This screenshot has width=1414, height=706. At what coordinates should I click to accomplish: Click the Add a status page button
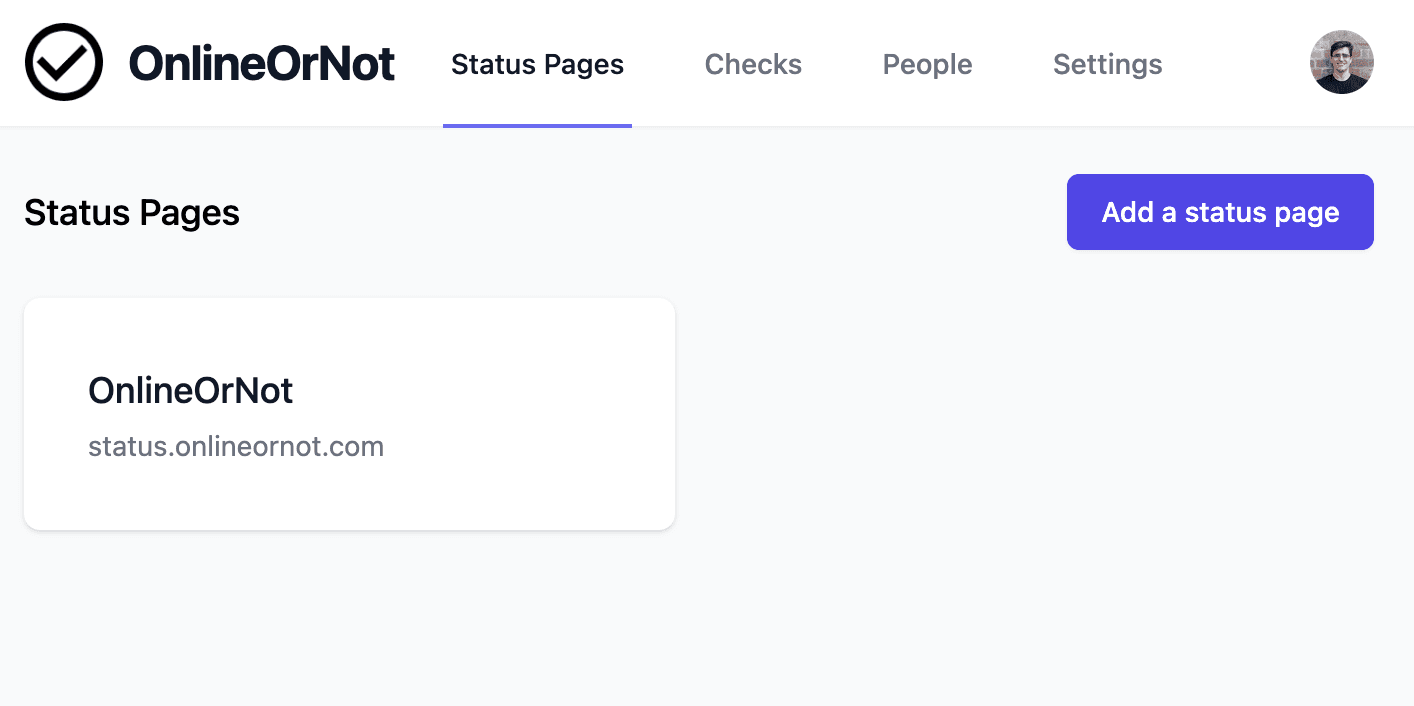[x=1220, y=212]
